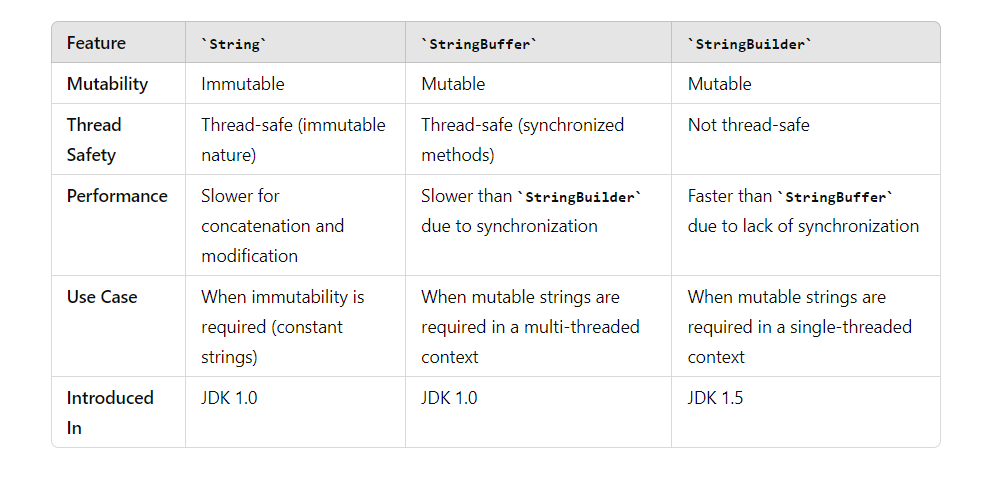Click the Feature column header
This screenshot has width=997, height=477.
(96, 43)
